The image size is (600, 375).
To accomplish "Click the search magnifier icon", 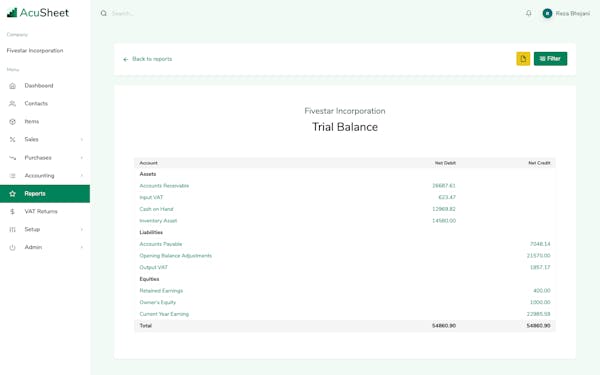I will tap(103, 13).
